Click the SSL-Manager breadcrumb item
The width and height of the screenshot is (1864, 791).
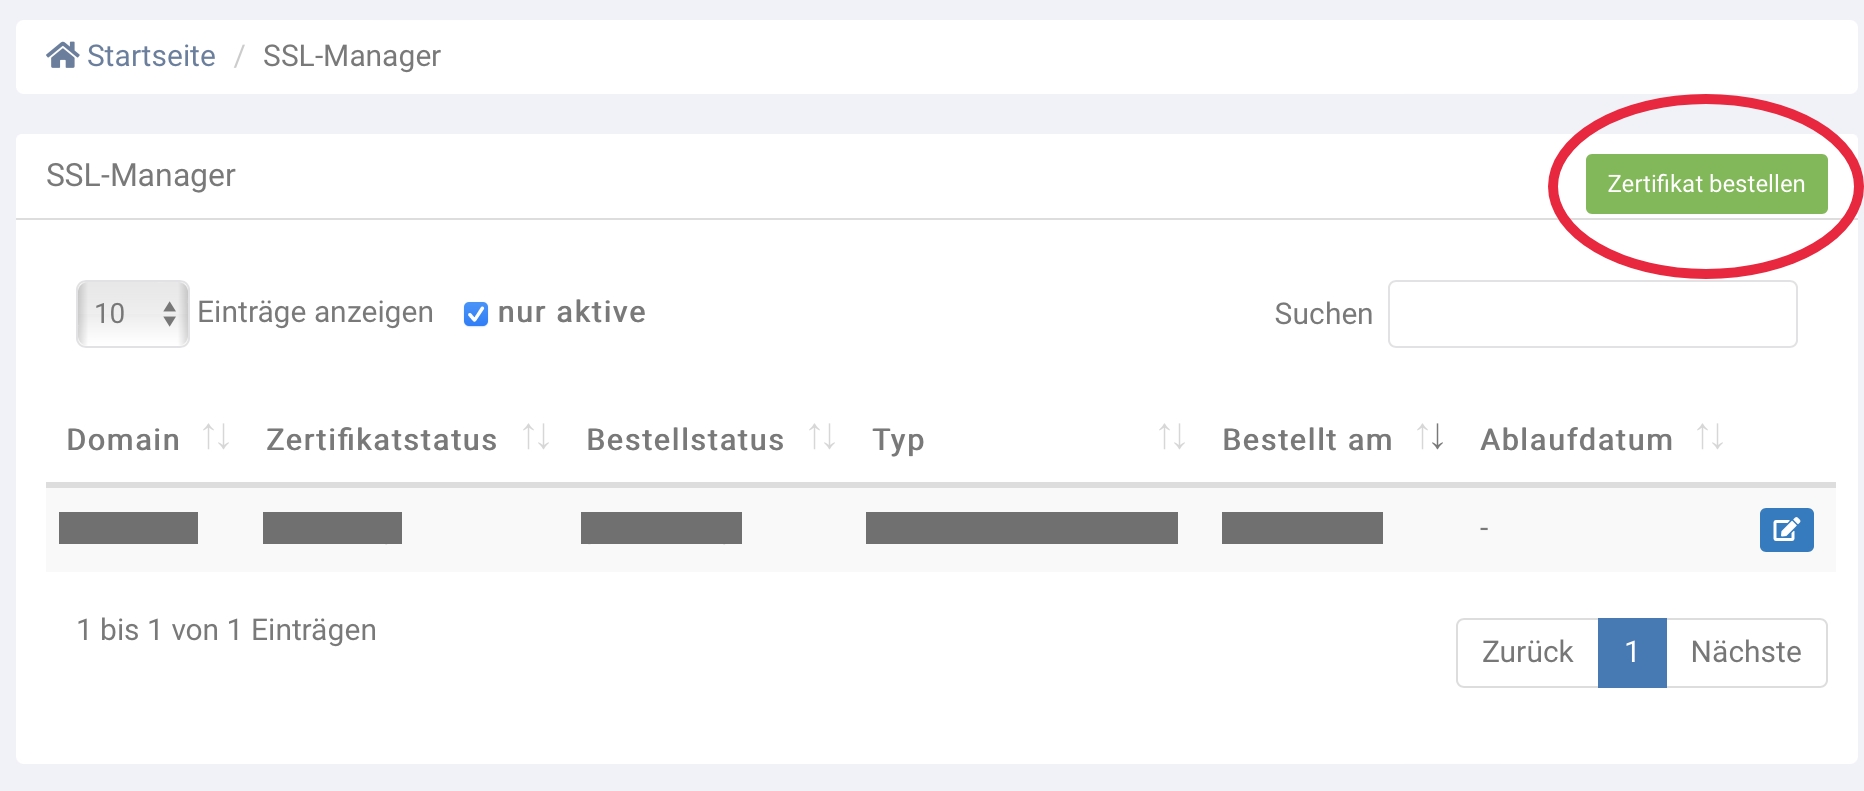click(x=352, y=56)
